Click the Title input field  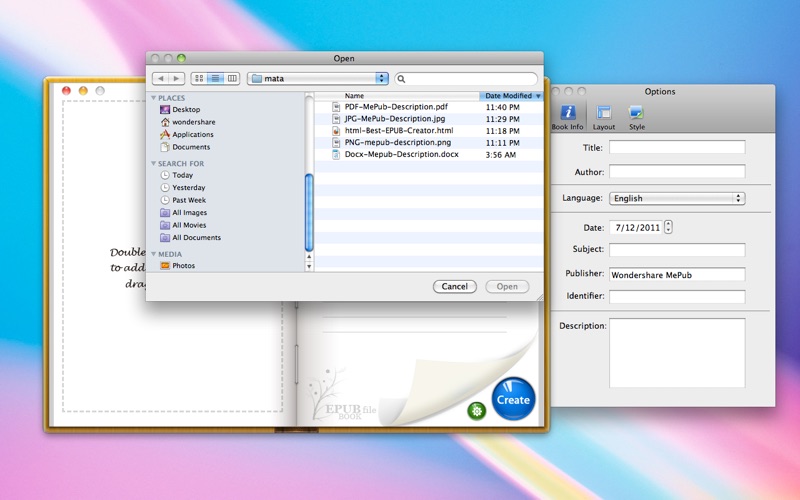point(677,147)
